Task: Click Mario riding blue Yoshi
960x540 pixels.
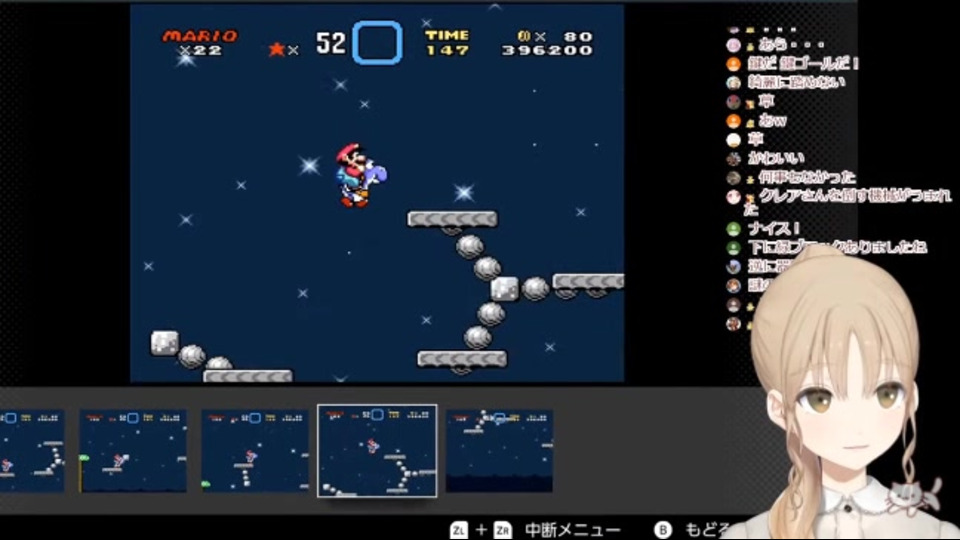Action: (x=360, y=176)
